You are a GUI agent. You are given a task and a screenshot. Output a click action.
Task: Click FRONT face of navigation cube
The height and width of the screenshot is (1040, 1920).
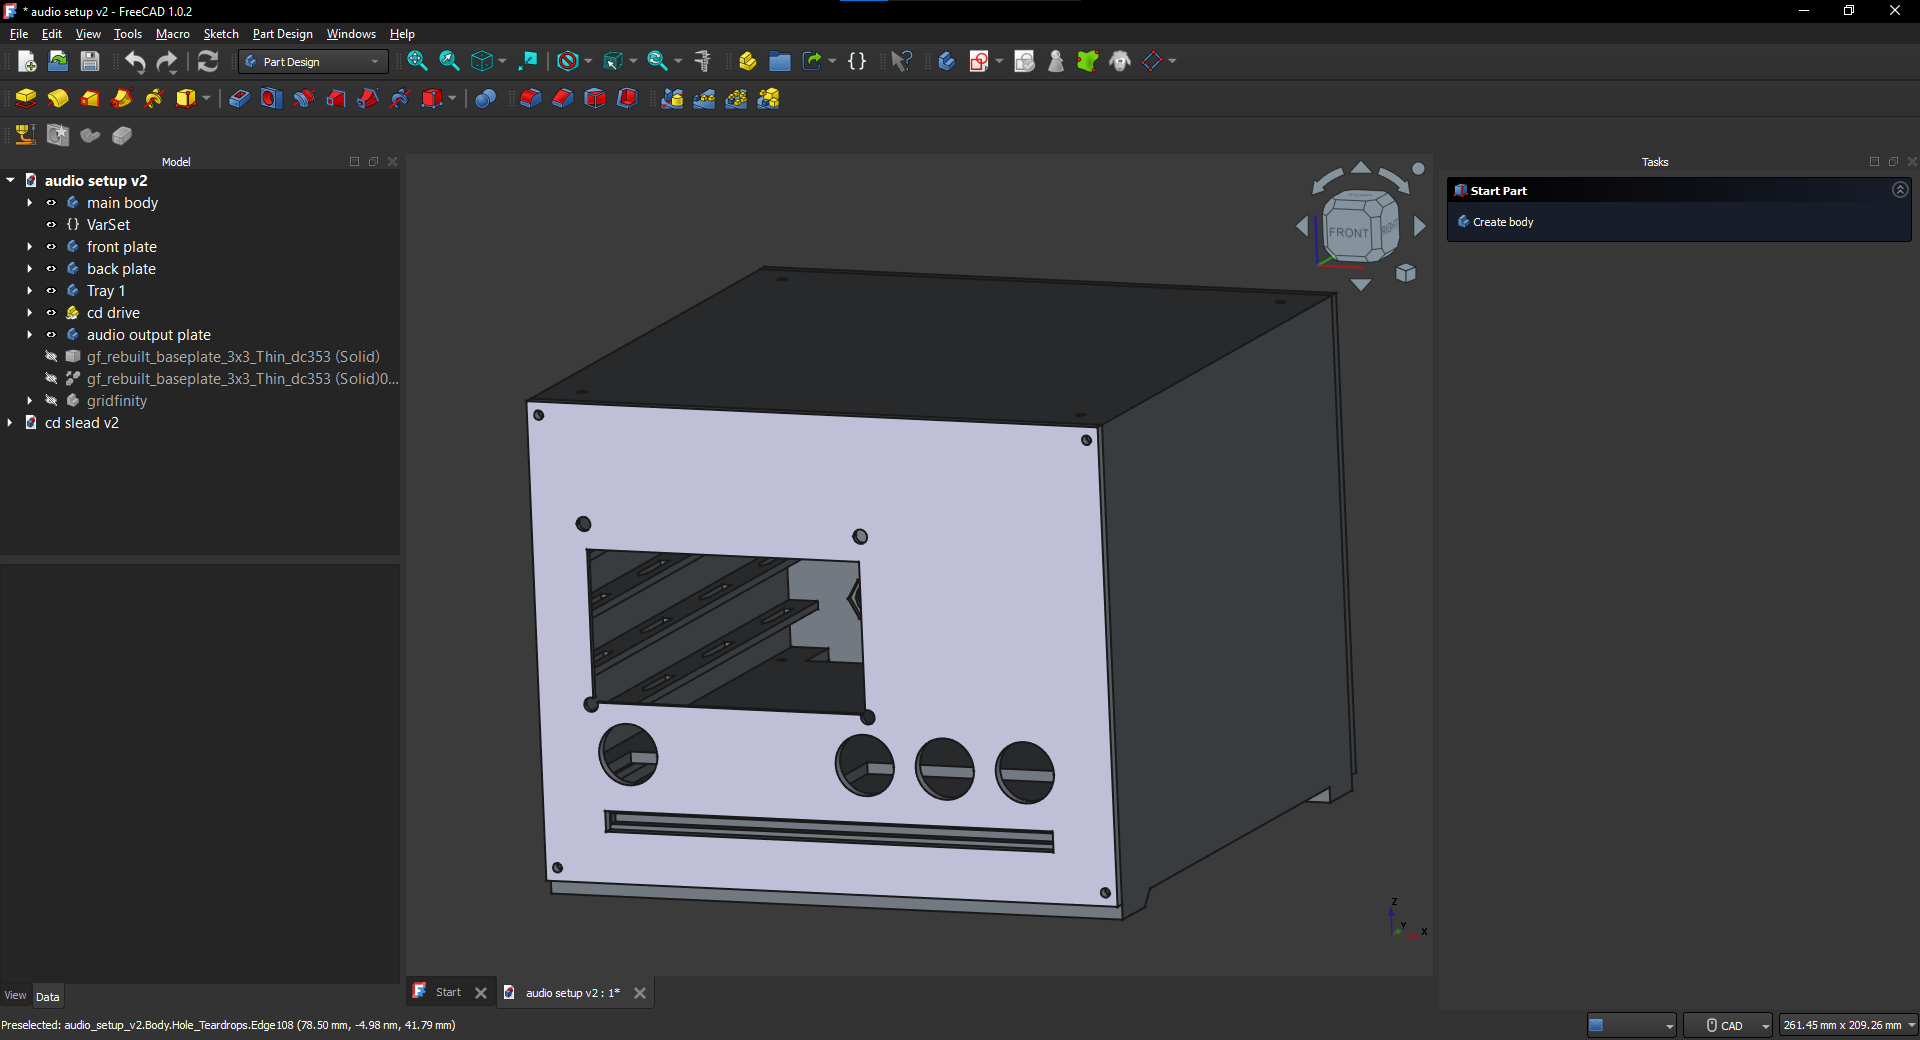coord(1348,232)
